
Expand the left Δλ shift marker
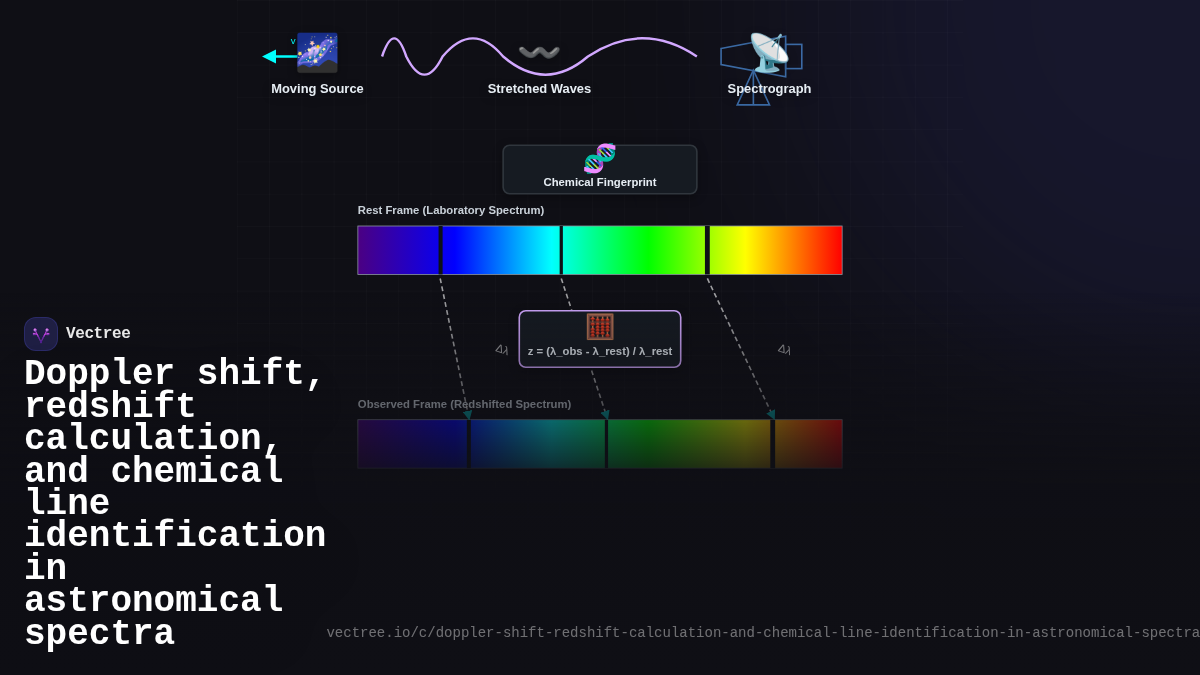501,350
